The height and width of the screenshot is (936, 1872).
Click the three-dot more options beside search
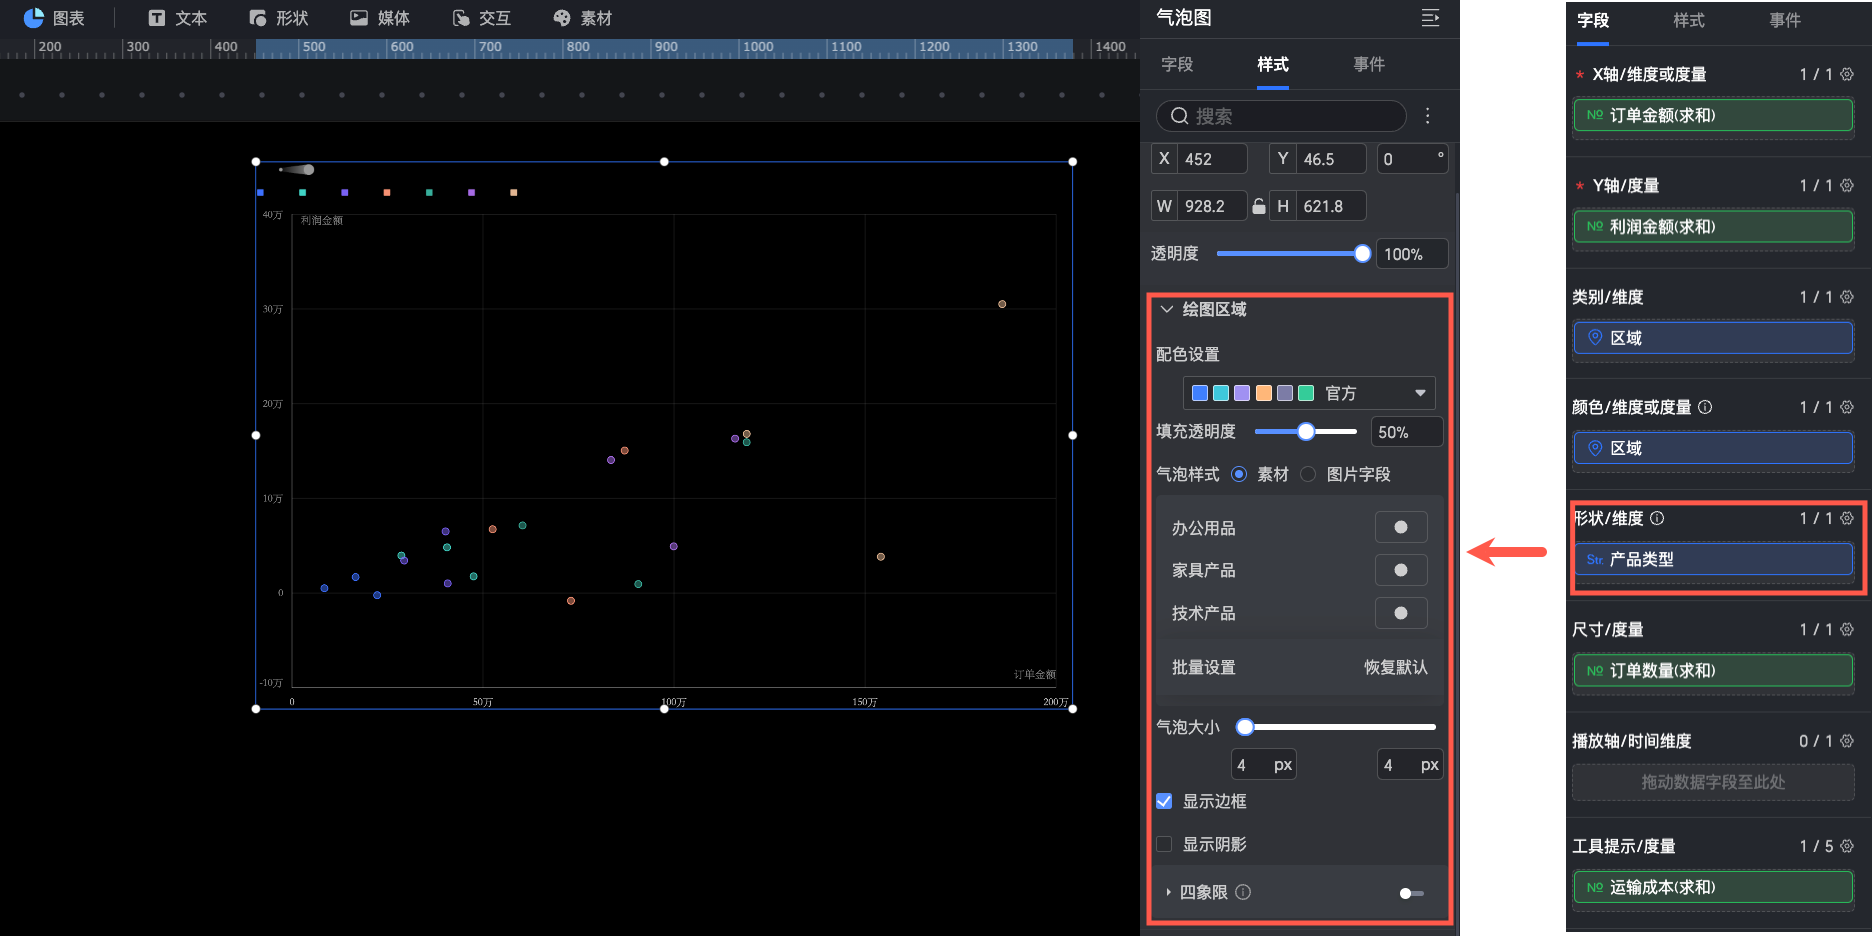[1428, 116]
